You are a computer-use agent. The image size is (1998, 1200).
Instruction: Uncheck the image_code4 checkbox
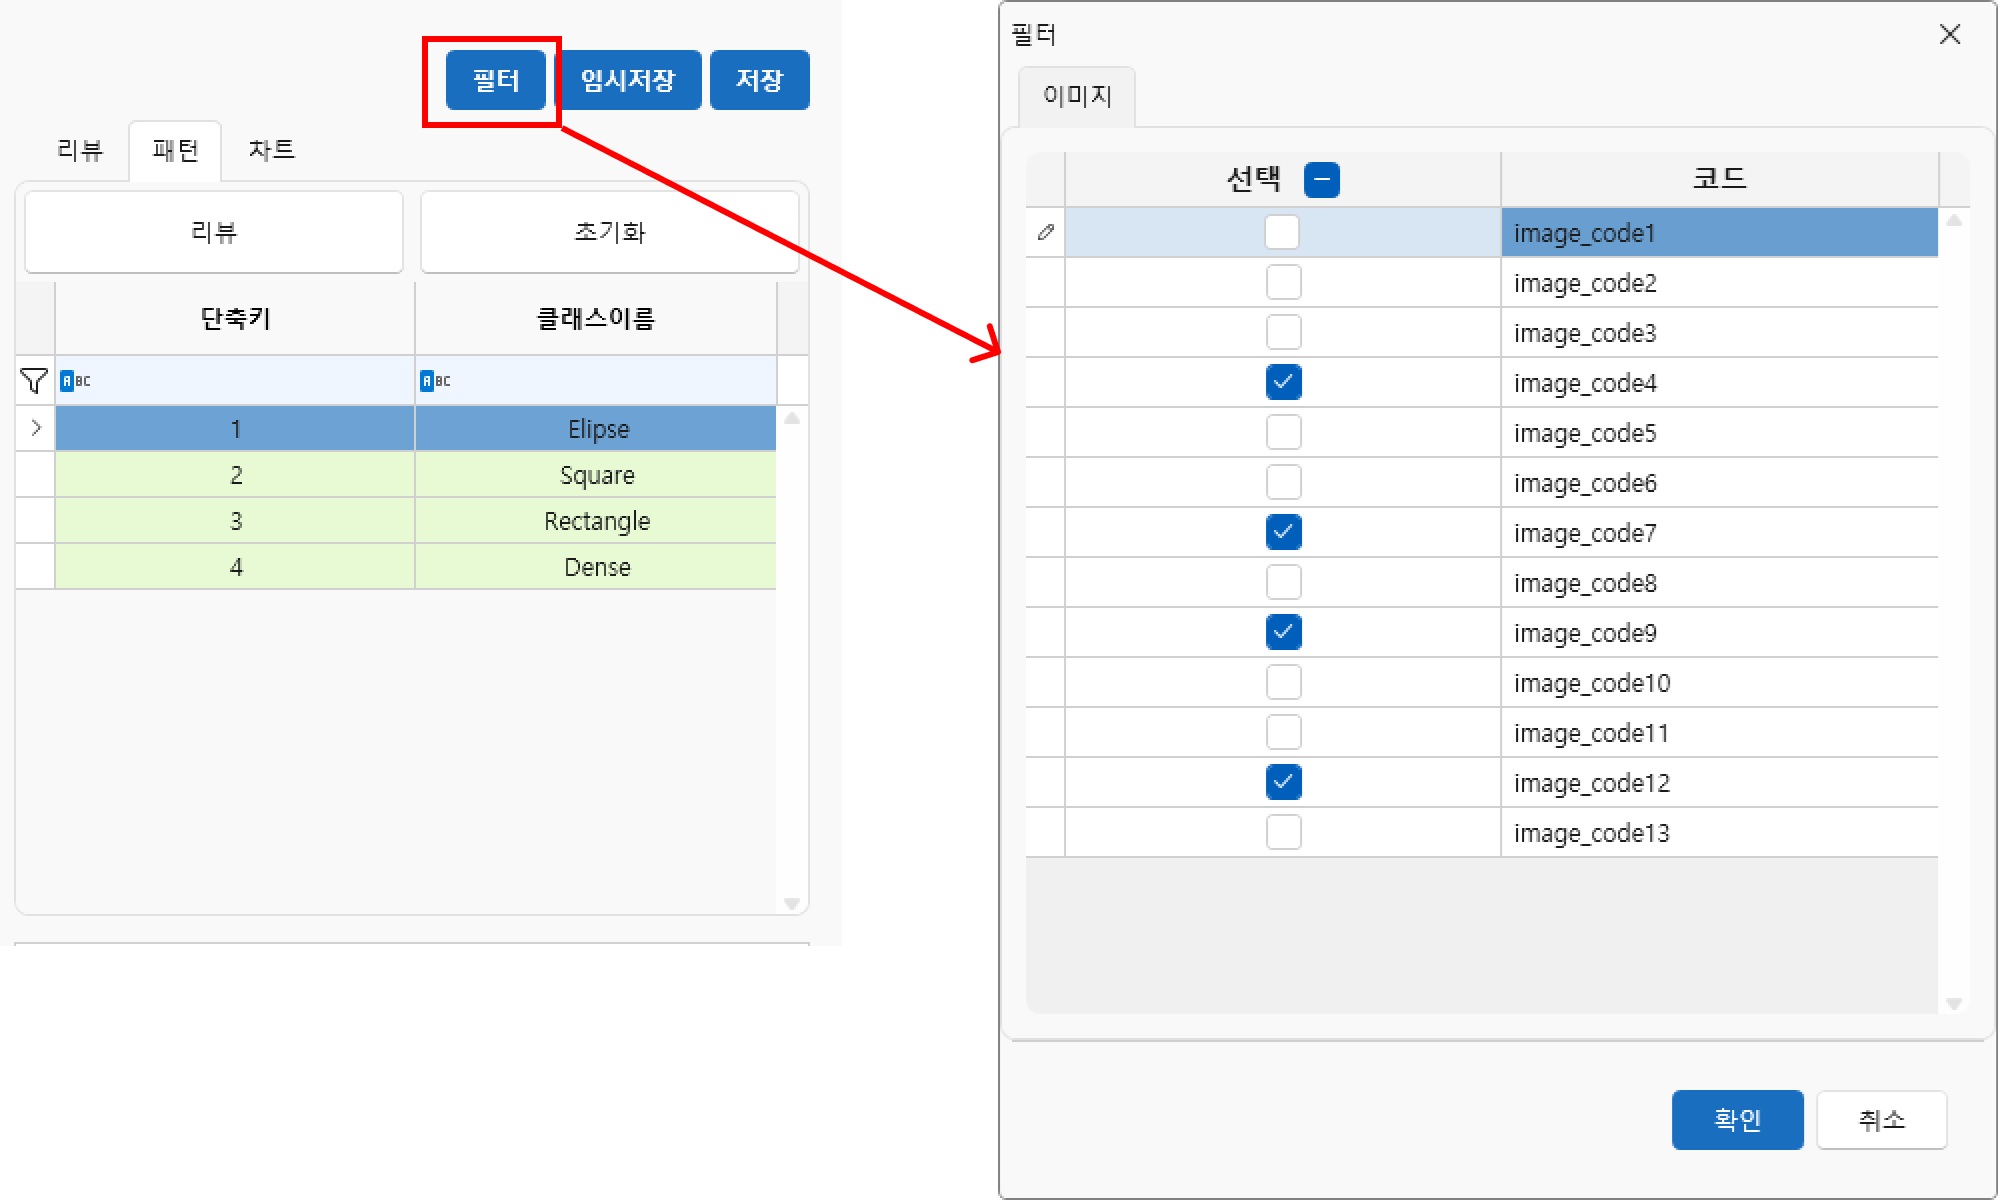1283,382
